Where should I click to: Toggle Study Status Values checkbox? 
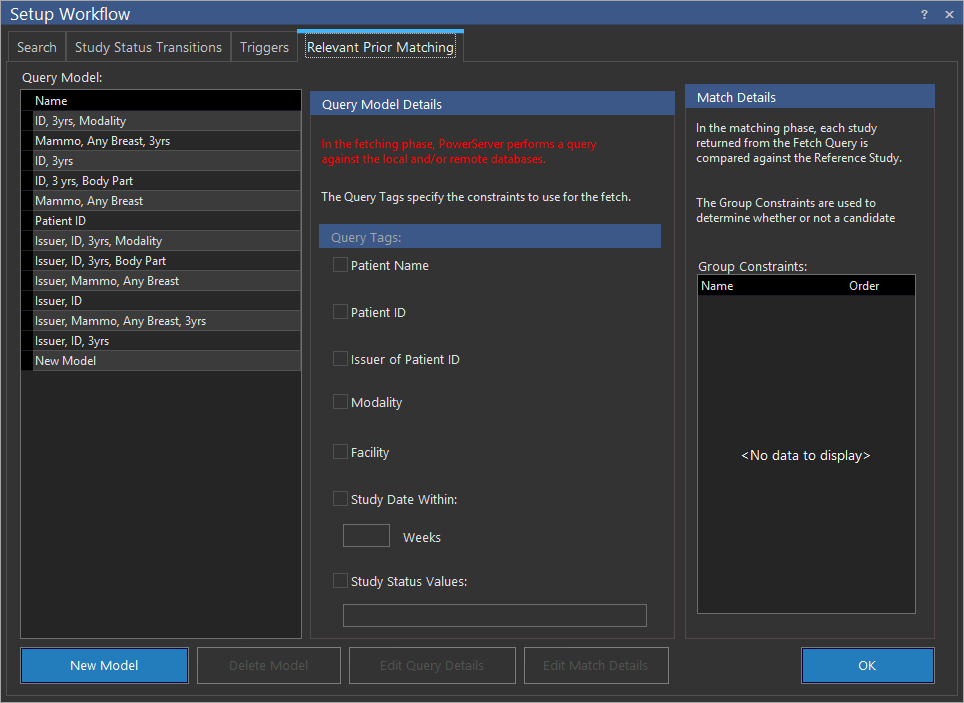(341, 580)
